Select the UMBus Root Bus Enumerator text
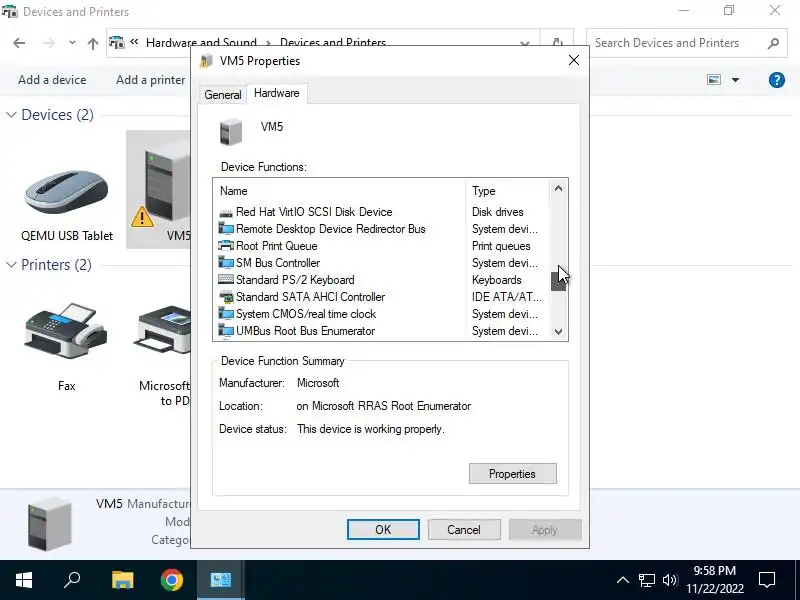The width and height of the screenshot is (800, 600). (x=305, y=331)
